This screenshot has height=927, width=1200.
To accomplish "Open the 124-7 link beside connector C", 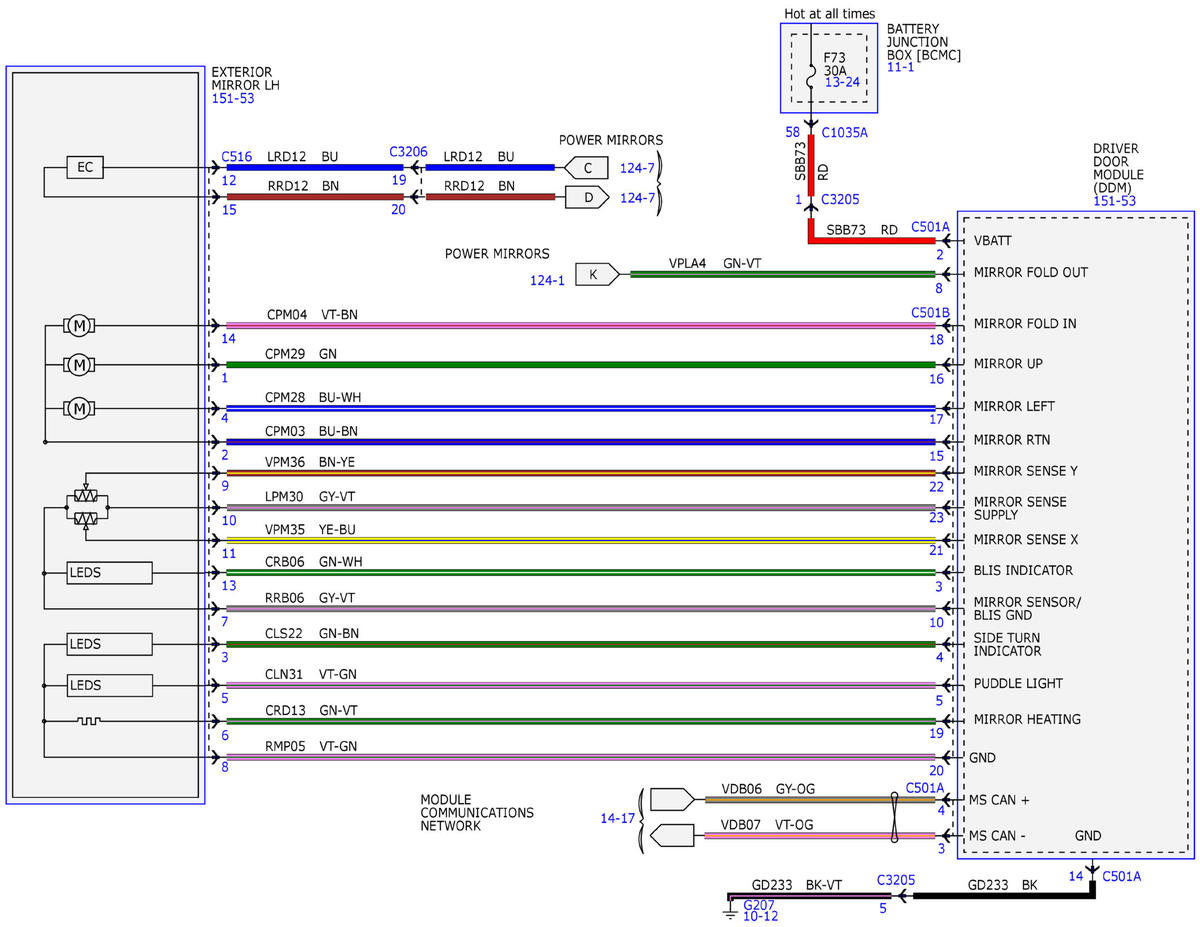I will tap(636, 169).
